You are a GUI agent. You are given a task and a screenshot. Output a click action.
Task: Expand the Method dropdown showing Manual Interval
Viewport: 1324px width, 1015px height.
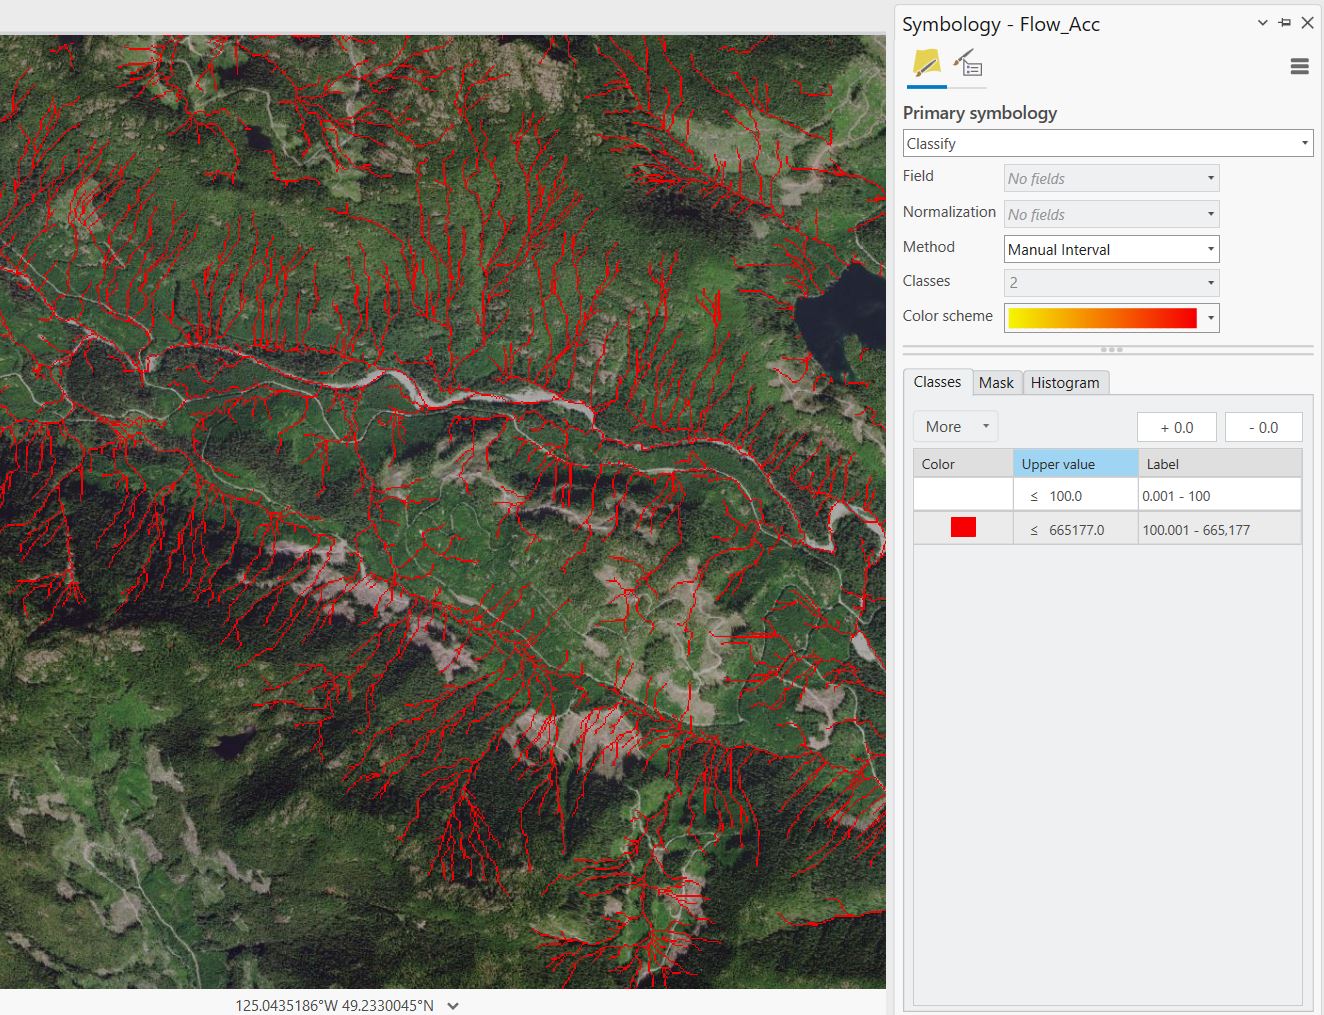coord(1111,249)
